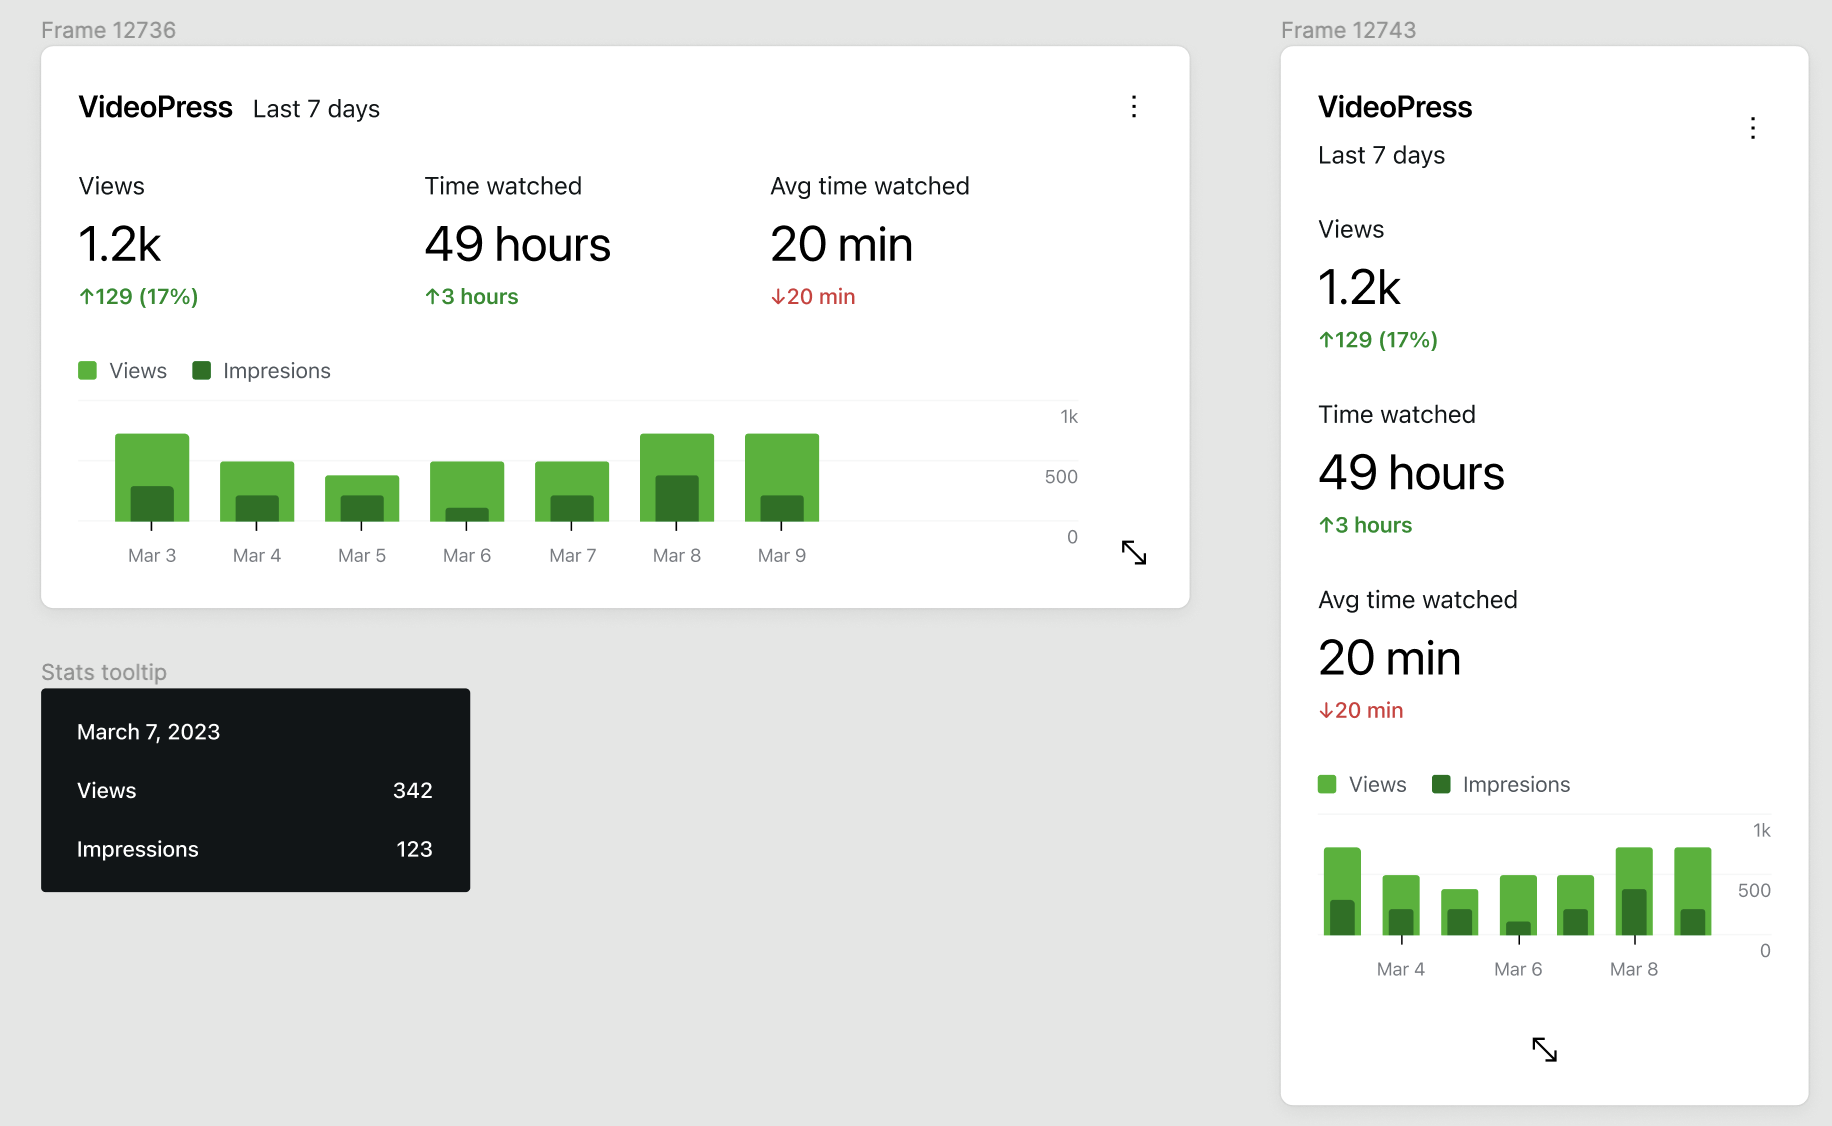Click the "Time watched" label in Frame 12736
This screenshot has height=1126, width=1832.
click(503, 186)
